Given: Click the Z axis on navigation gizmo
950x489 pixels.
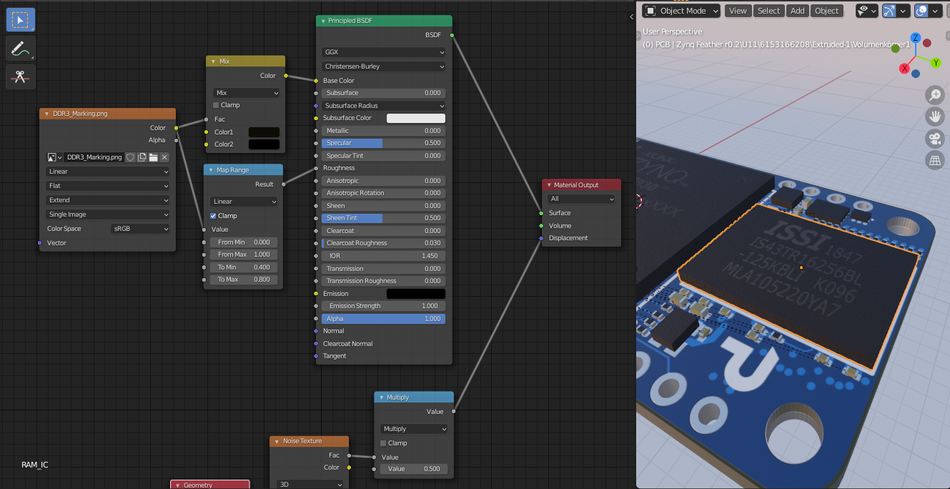Looking at the screenshot, I should point(915,38).
